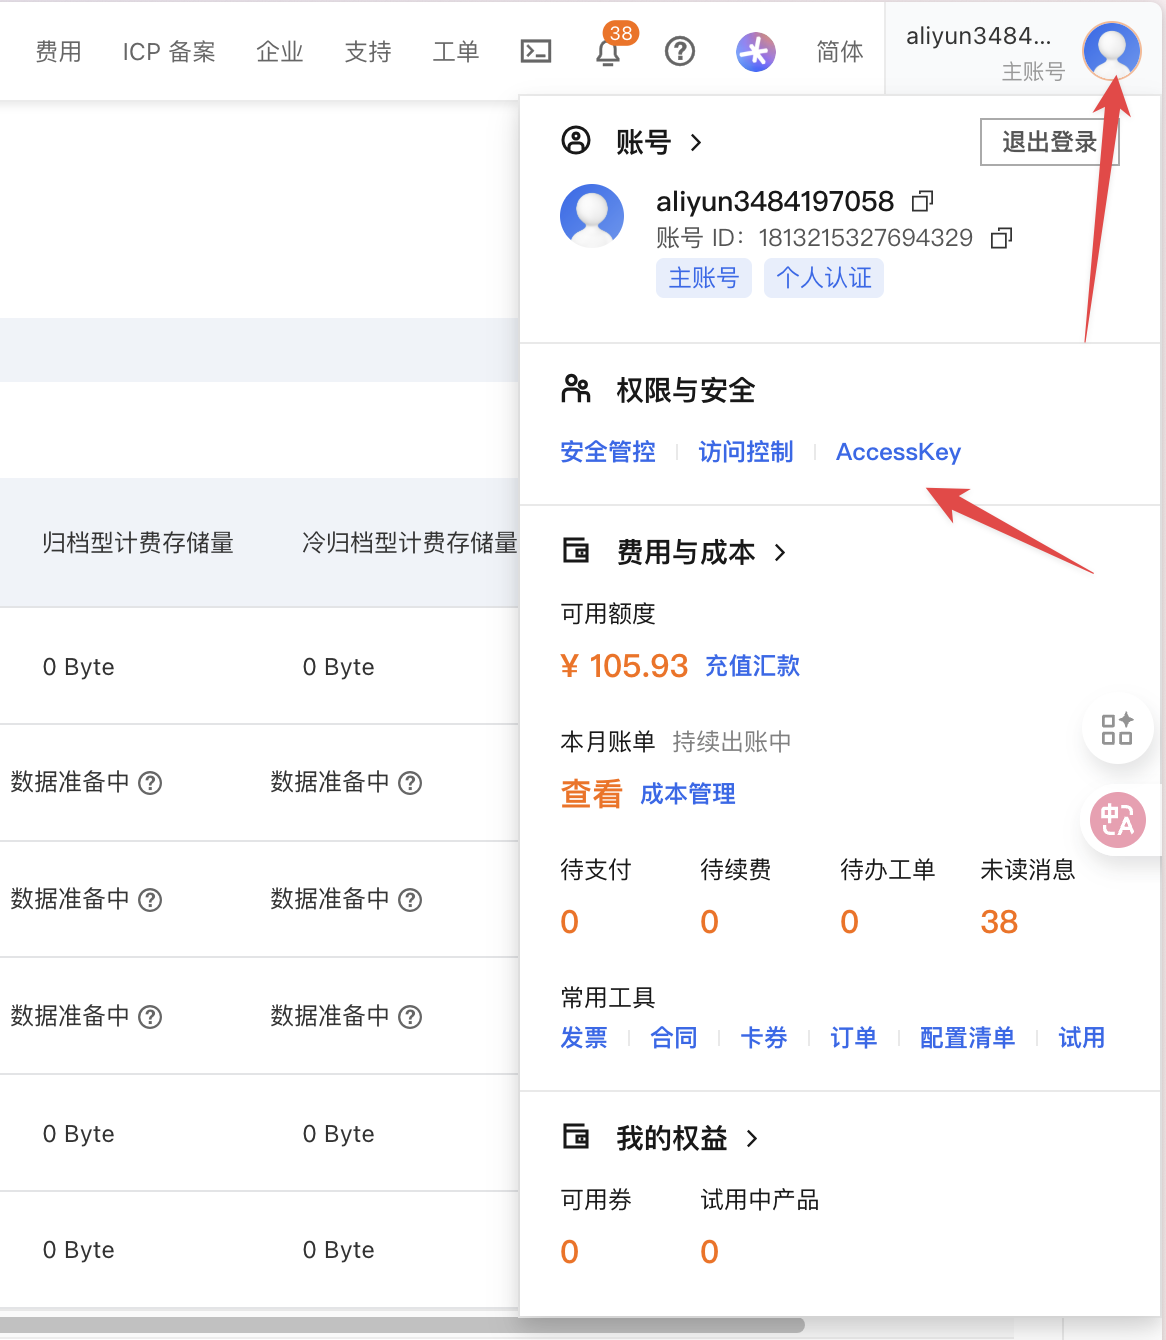The width and height of the screenshot is (1166, 1340).
Task: Open the AccessKey management link
Action: click(898, 452)
